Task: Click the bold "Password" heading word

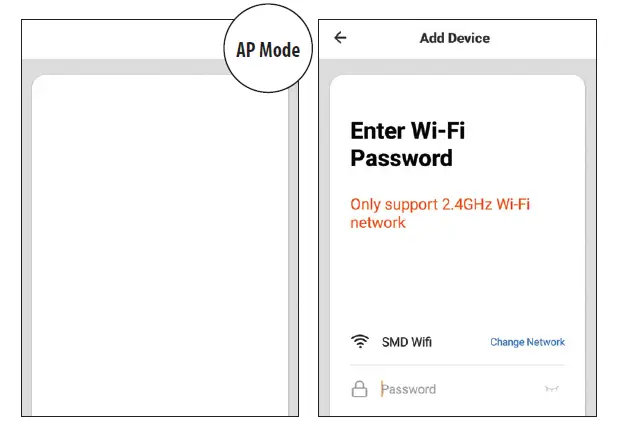Action: (401, 158)
